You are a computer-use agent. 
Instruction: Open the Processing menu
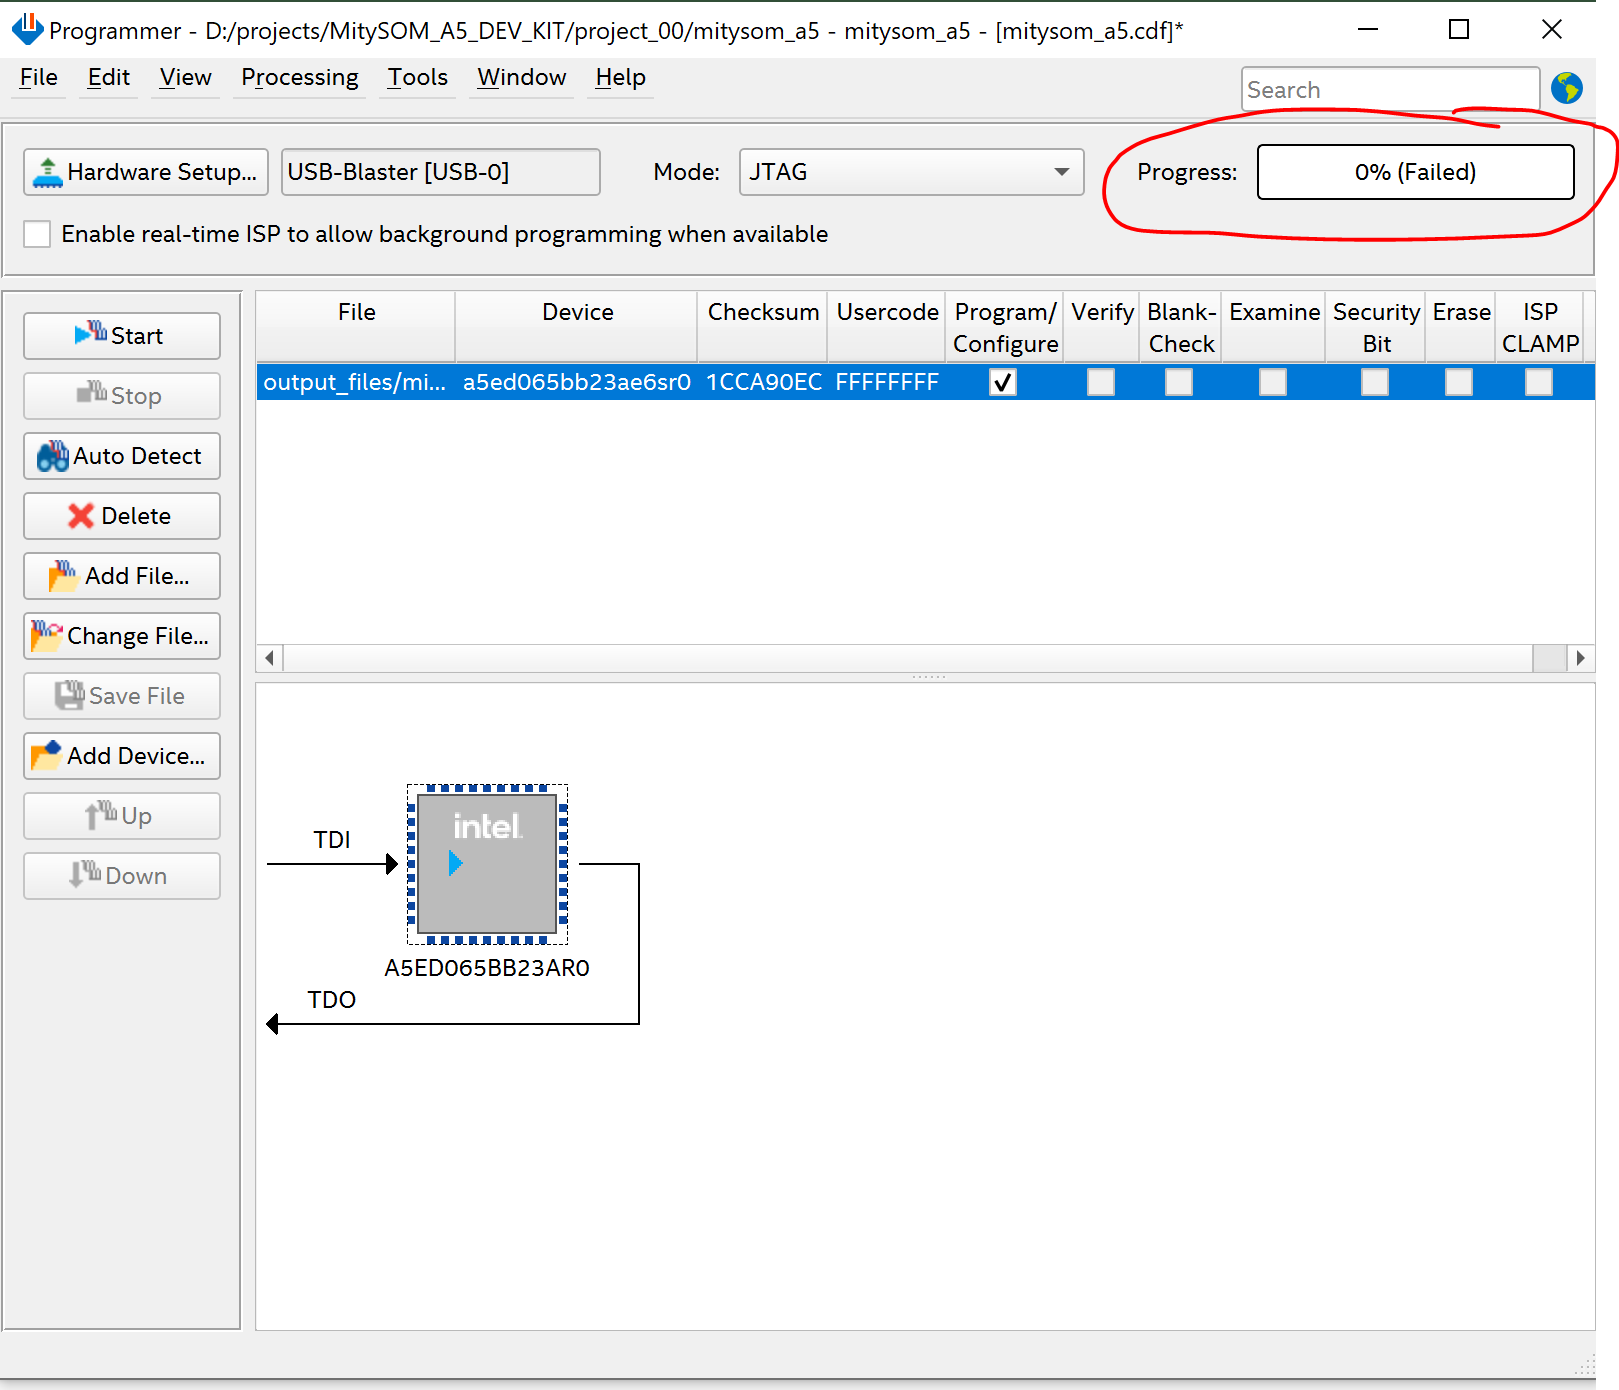[300, 78]
